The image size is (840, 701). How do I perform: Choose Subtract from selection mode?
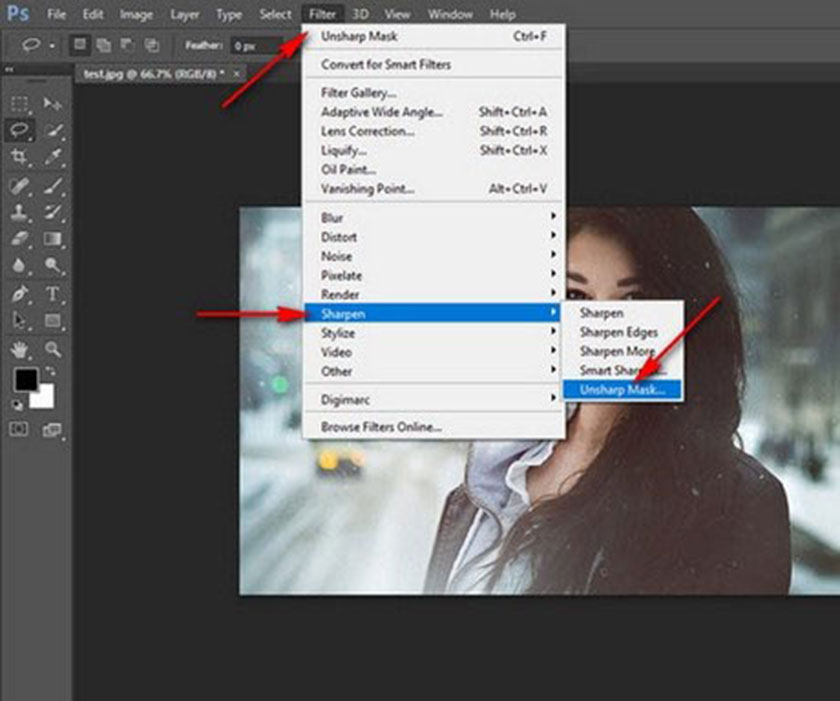(x=128, y=45)
